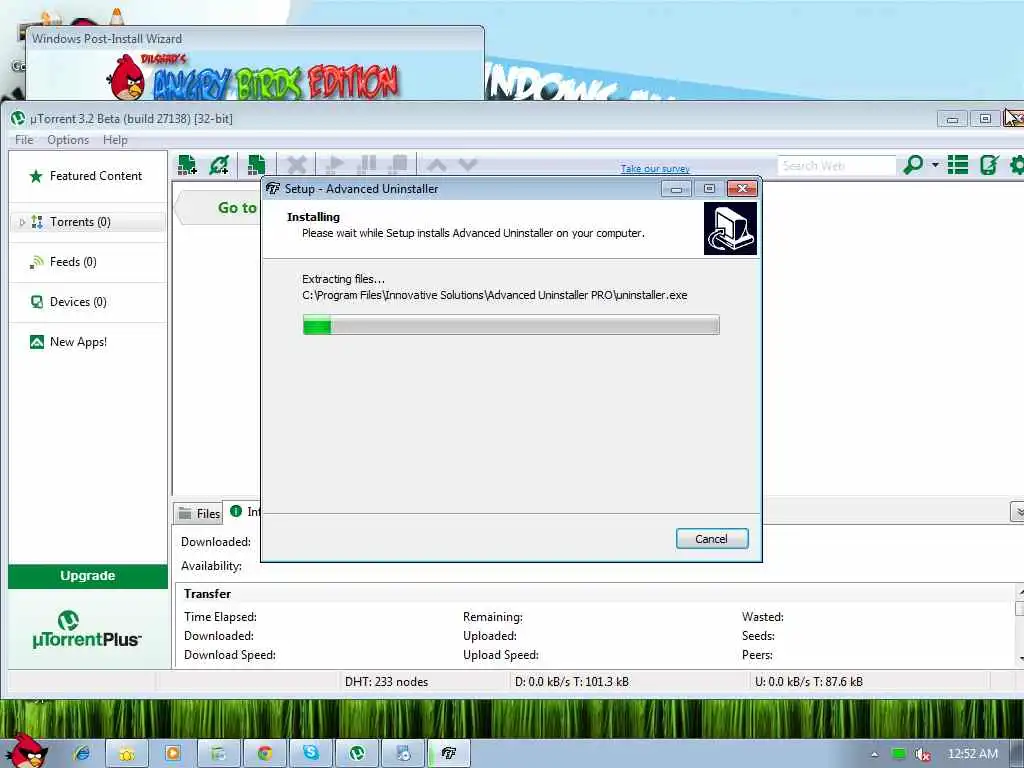Viewport: 1024px width, 768px height.
Task: Open the Help menu in uTorrent
Action: point(115,140)
